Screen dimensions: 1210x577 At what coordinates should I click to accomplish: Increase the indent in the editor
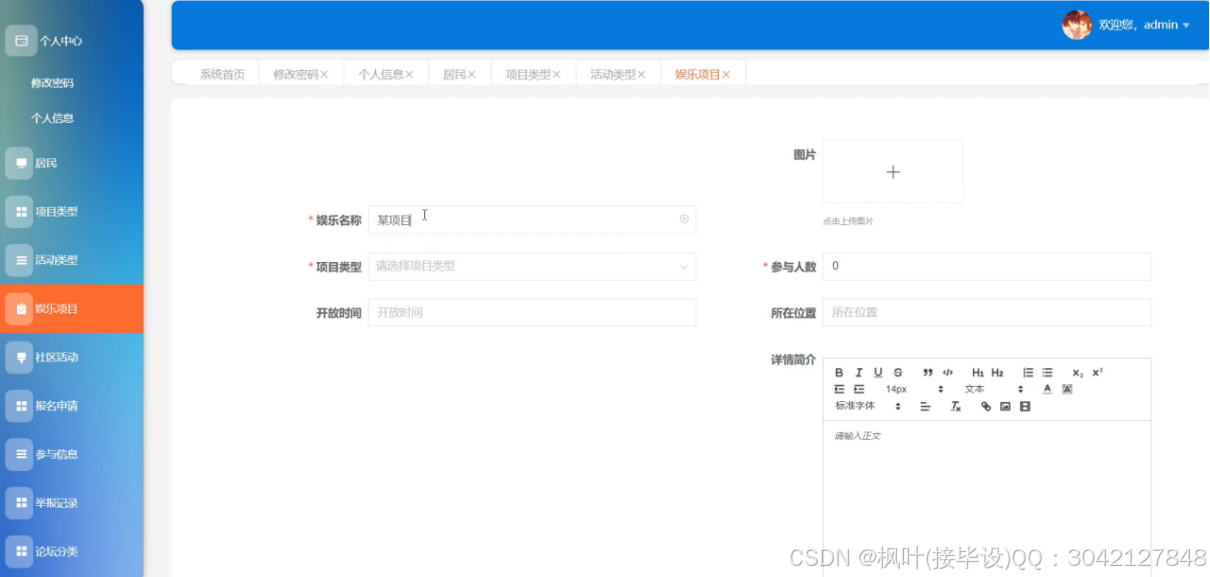[859, 389]
